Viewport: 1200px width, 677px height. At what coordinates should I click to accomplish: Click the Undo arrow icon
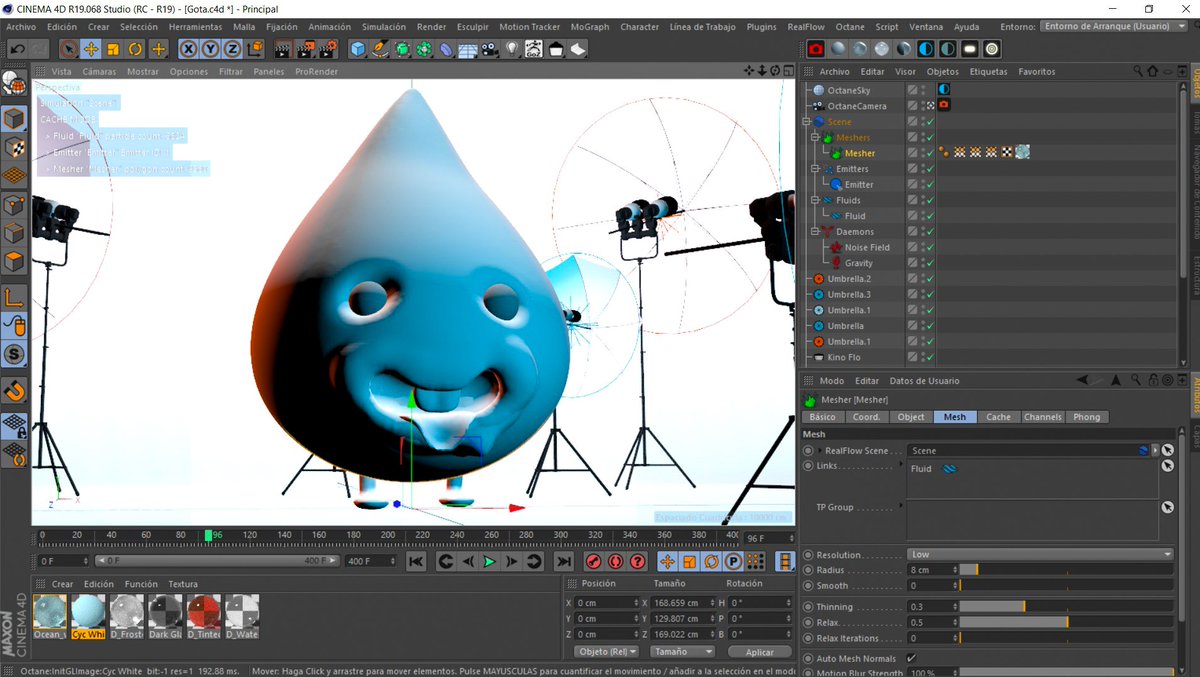17,48
